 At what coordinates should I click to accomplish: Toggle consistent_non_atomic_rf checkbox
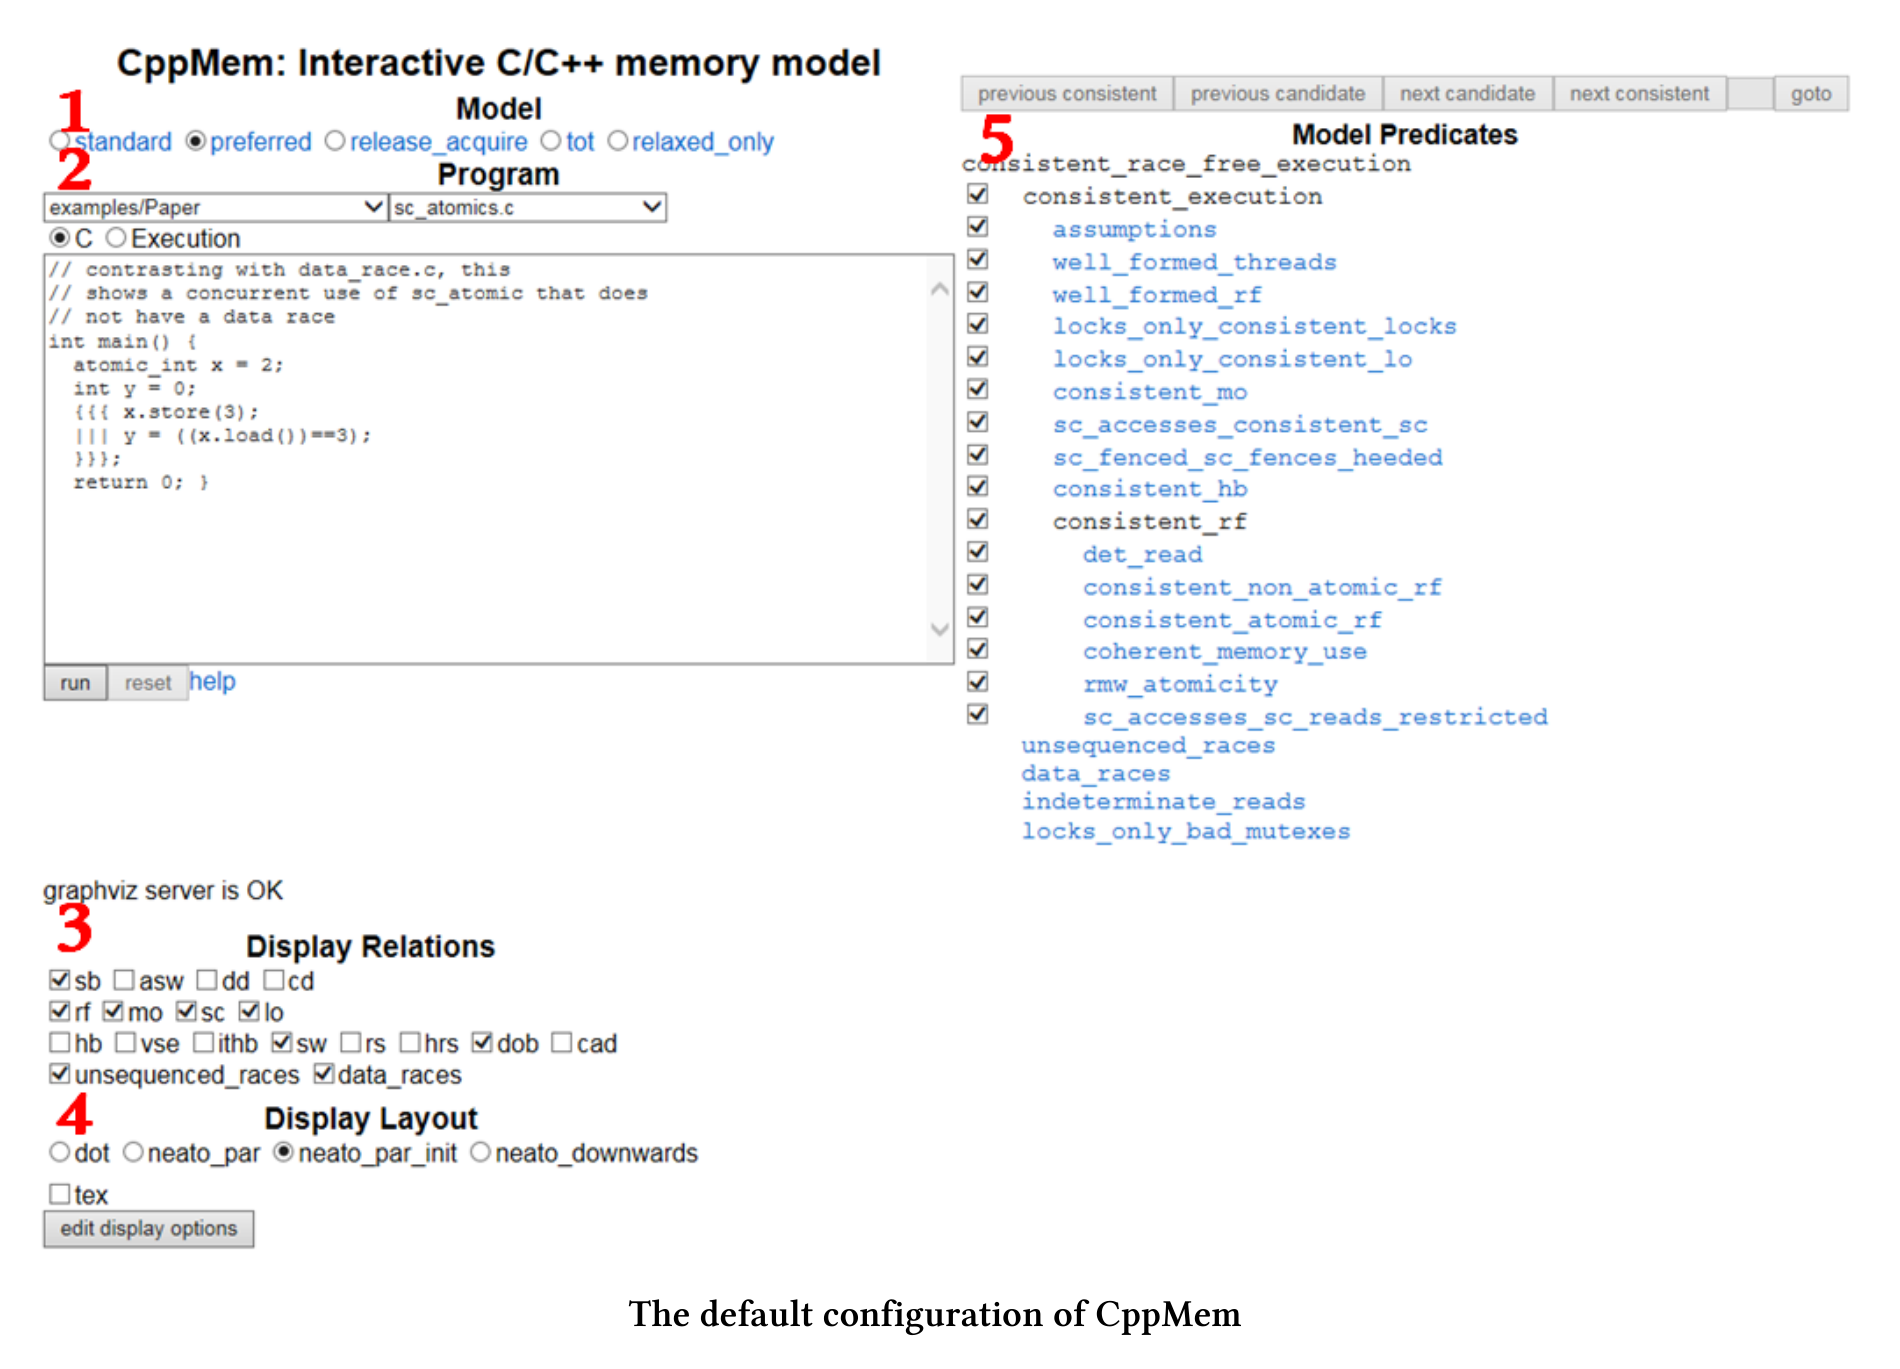pos(978,584)
